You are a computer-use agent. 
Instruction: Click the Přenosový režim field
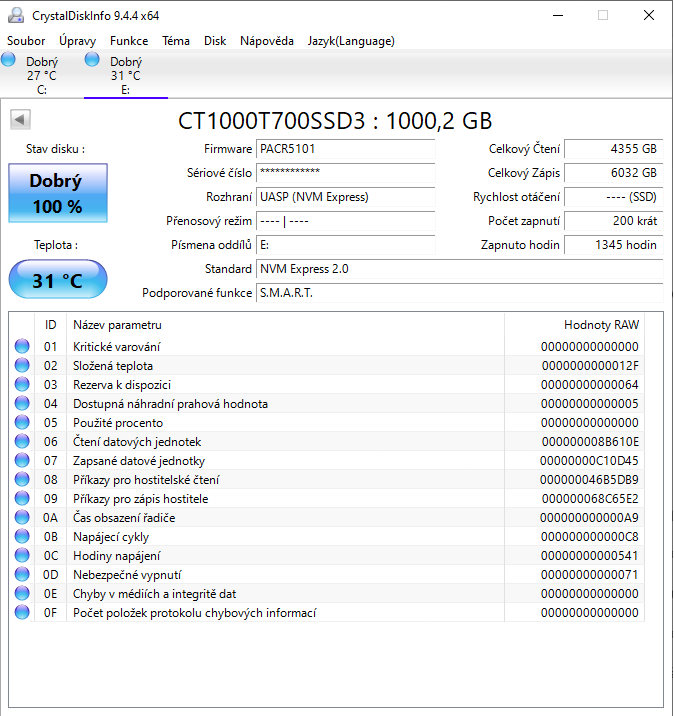[x=346, y=221]
